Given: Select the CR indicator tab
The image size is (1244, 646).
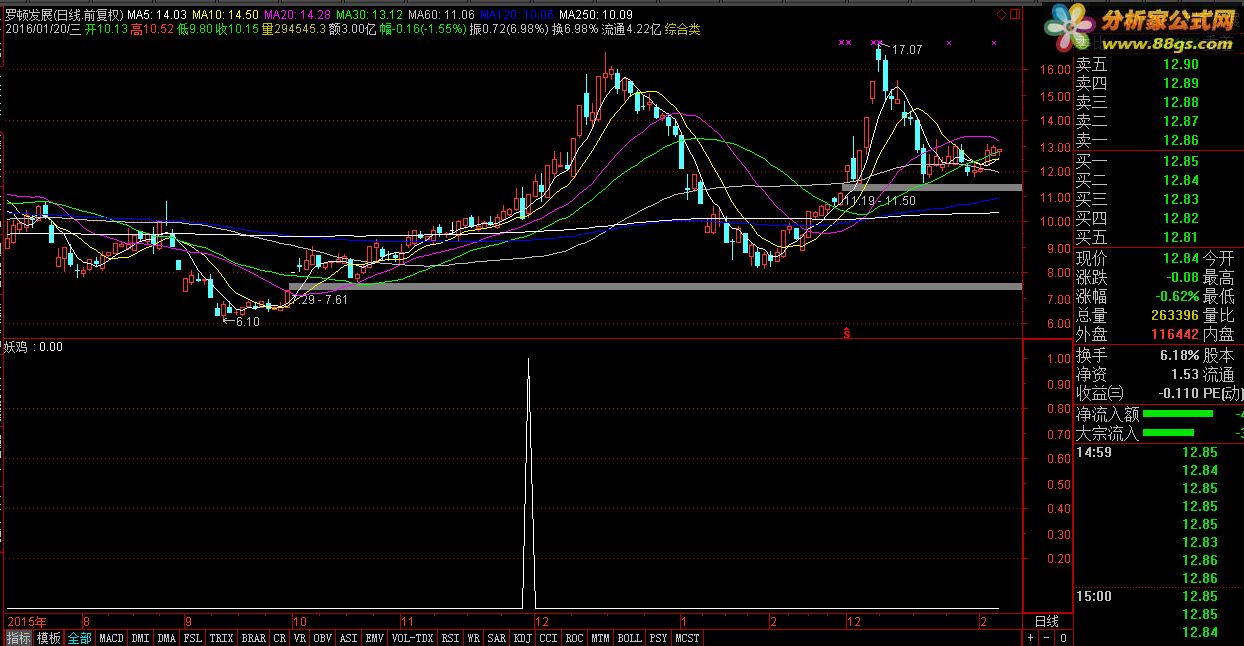Looking at the screenshot, I should click(280, 637).
